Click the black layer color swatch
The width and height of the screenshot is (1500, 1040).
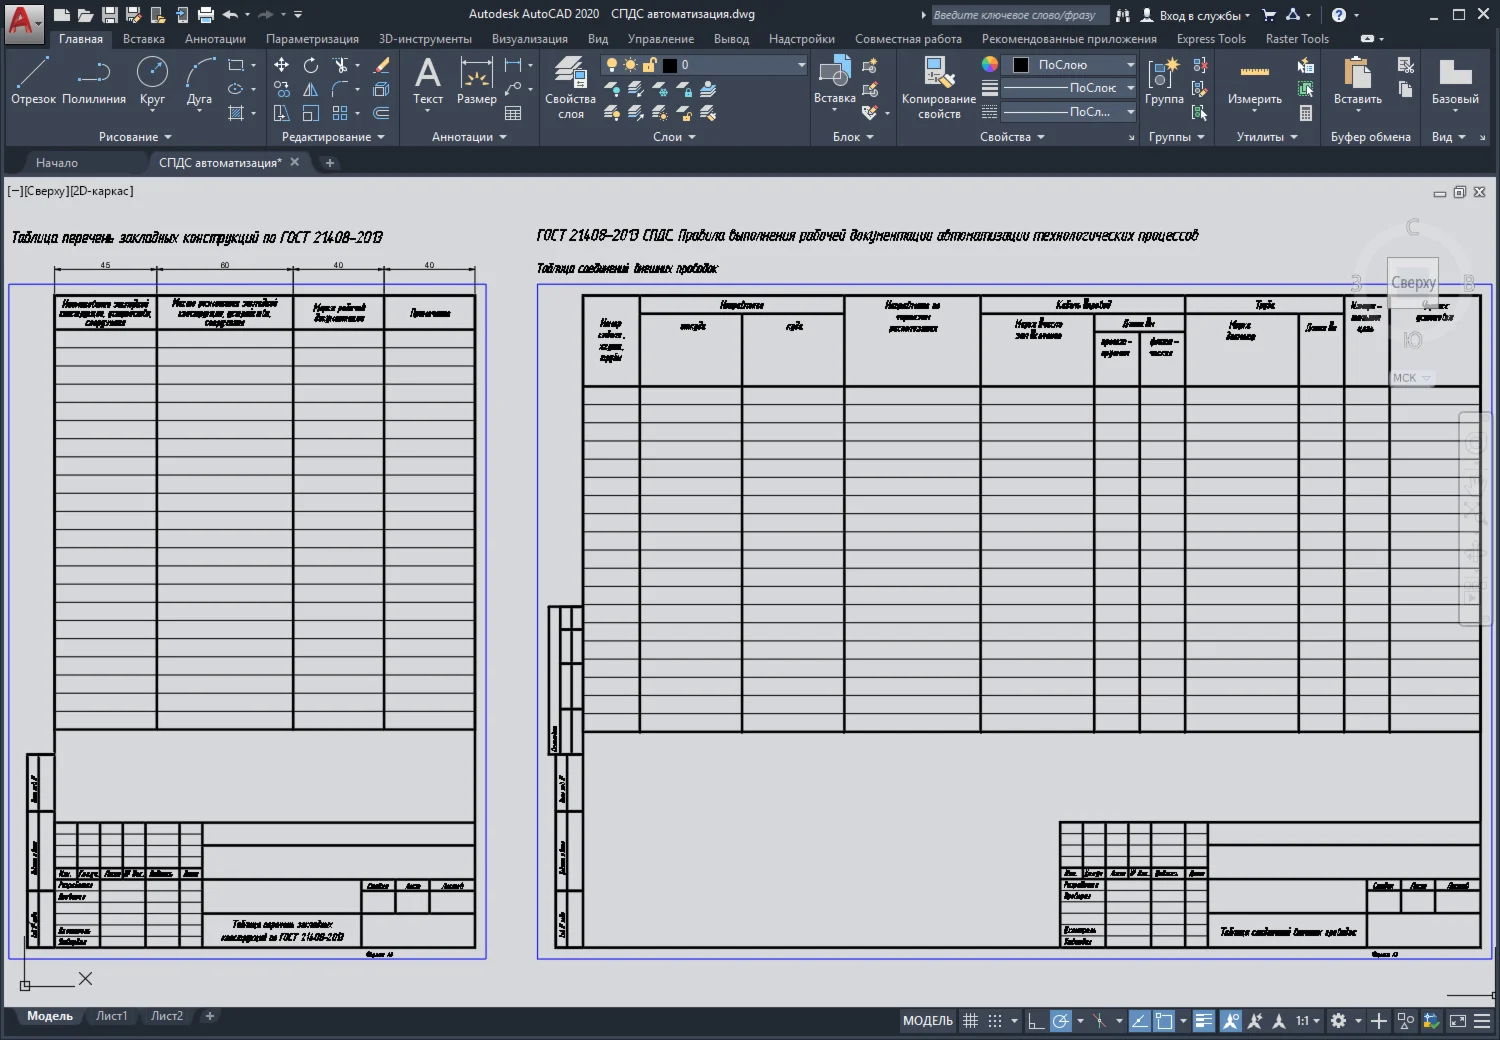670,65
